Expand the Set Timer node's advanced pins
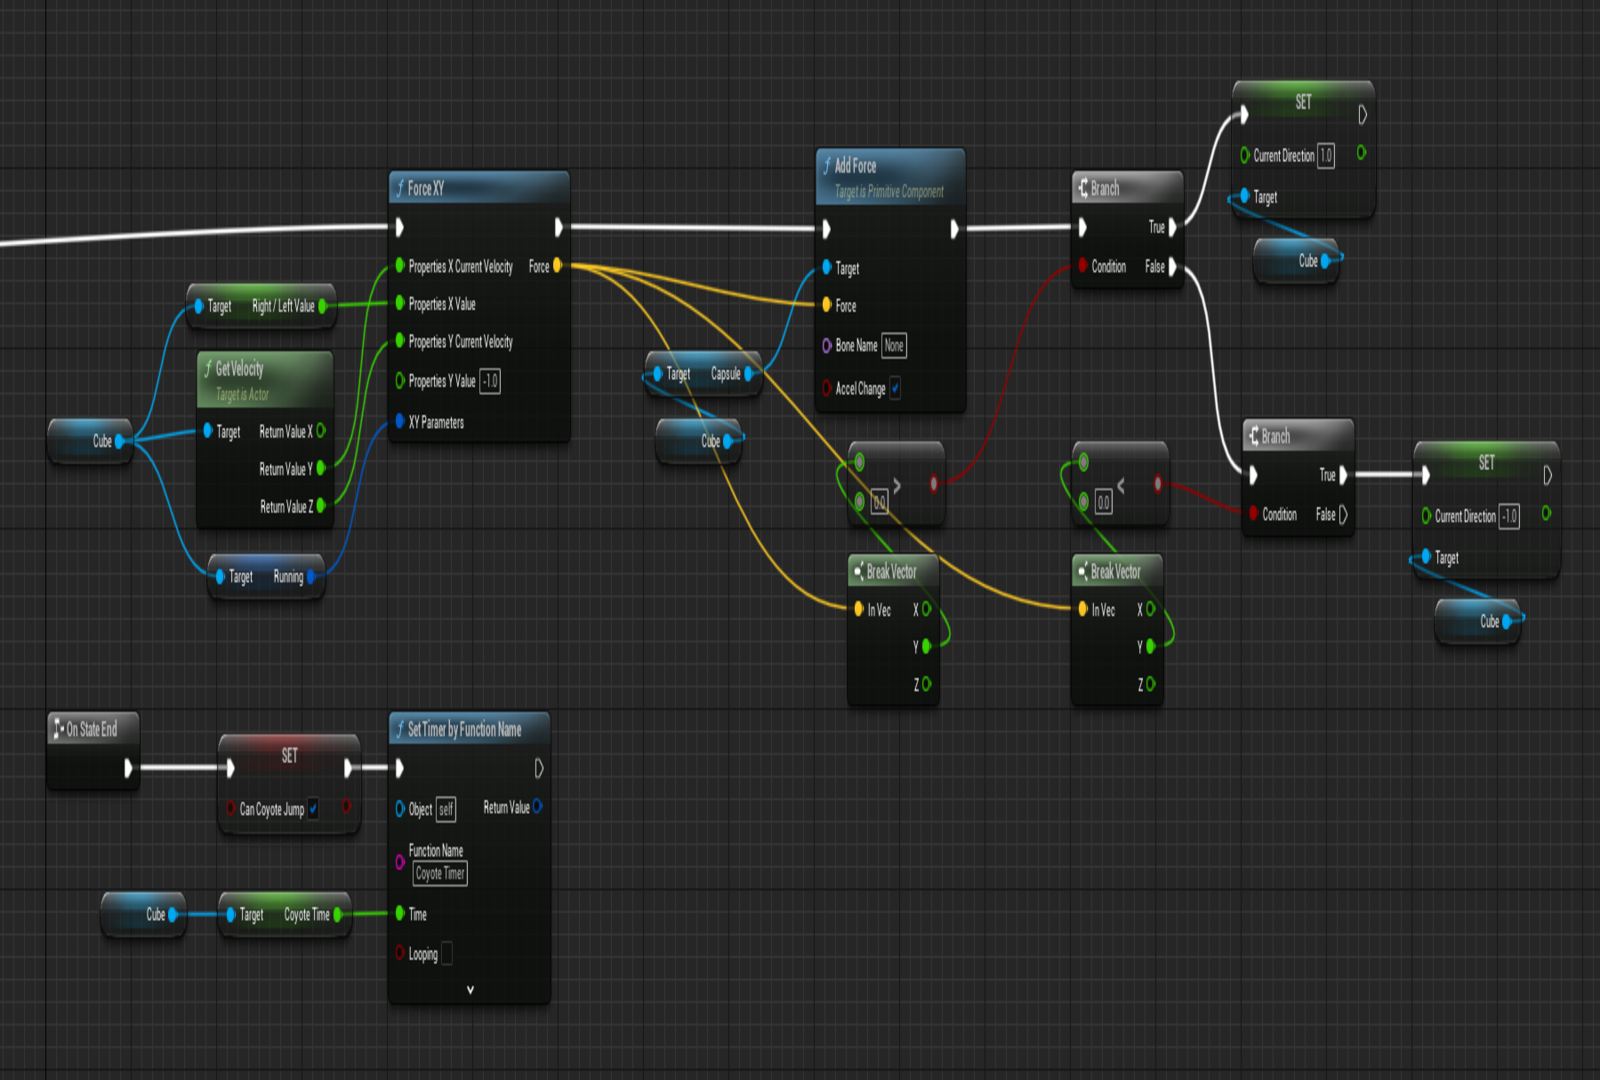Image resolution: width=1600 pixels, height=1080 pixels. point(470,990)
